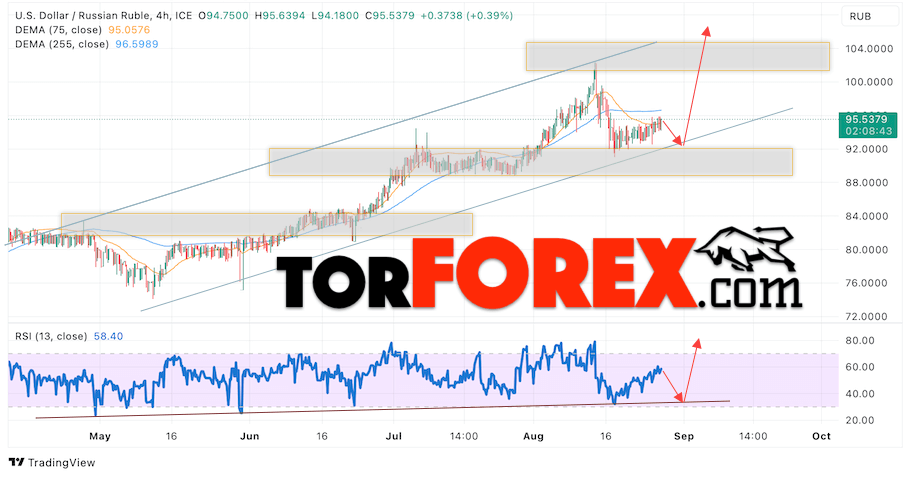Click the high price value H95.6394
This screenshot has width=911, height=477.
click(x=280, y=16)
